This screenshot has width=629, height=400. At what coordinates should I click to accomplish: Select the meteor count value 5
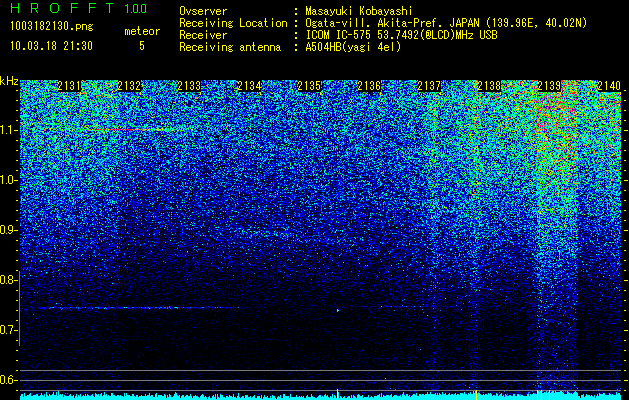tap(142, 46)
